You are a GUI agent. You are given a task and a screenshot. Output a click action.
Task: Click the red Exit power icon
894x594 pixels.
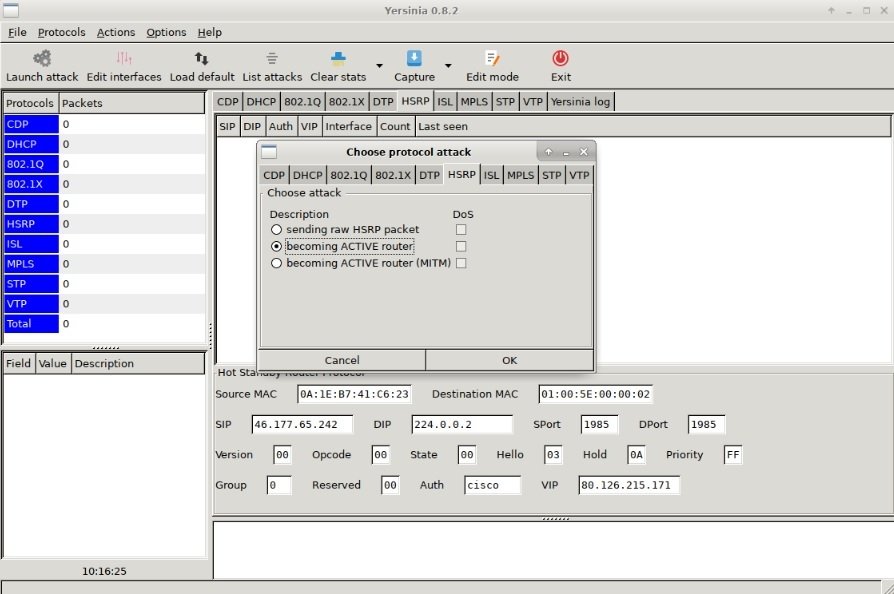coord(560,58)
